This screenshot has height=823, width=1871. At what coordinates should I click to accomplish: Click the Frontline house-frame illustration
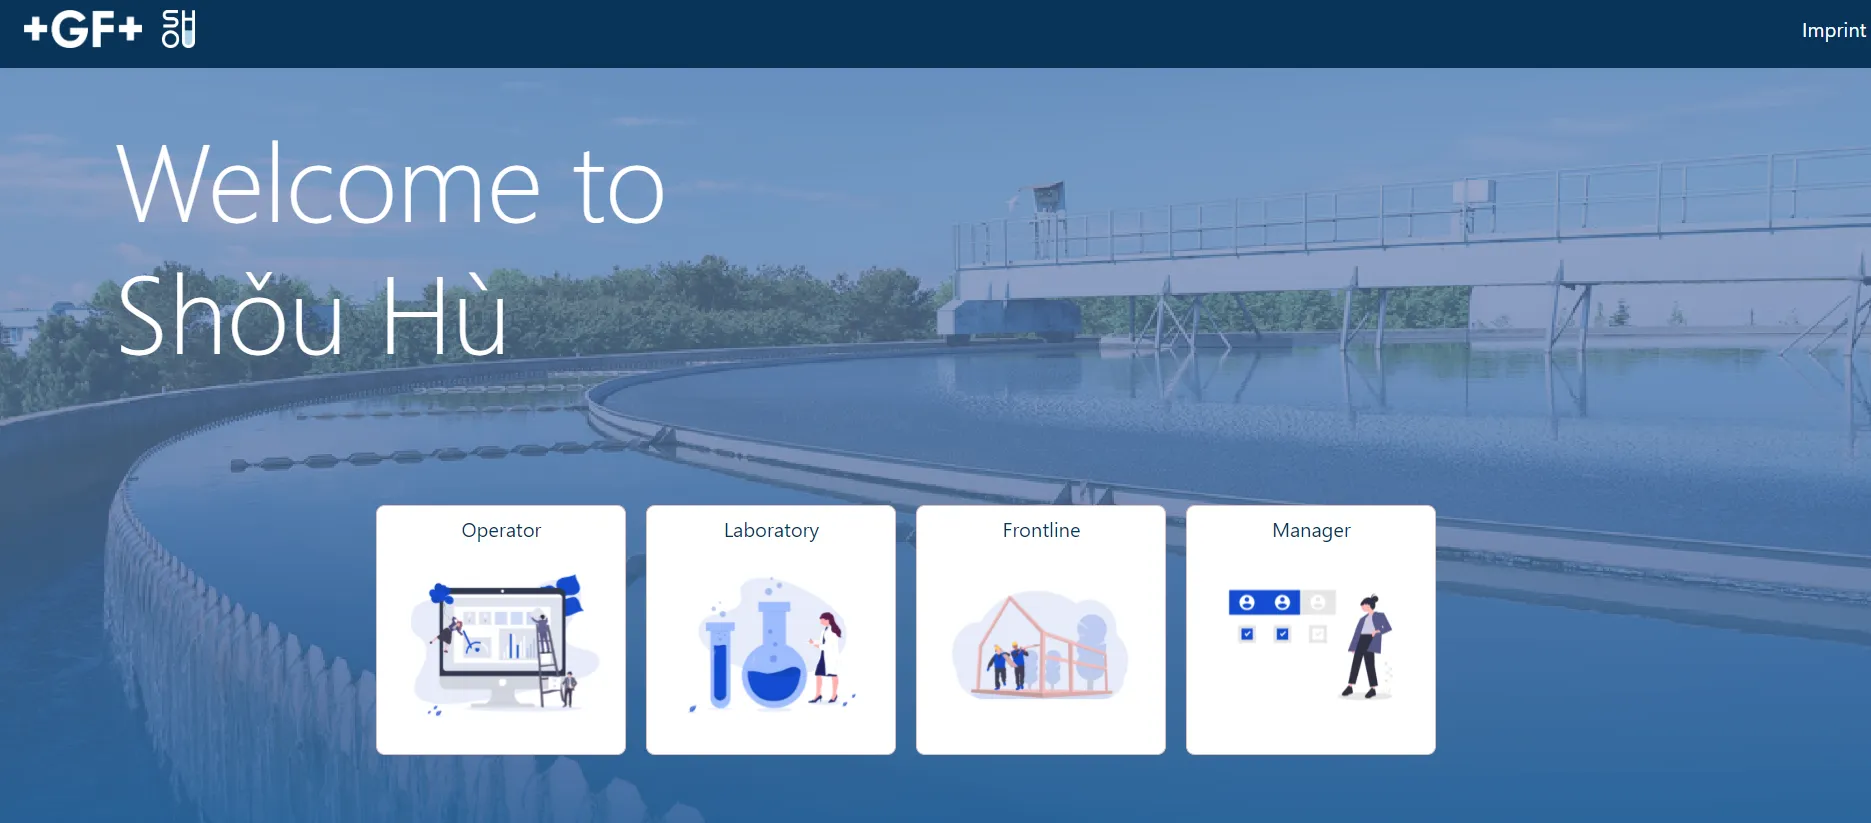[1040, 646]
